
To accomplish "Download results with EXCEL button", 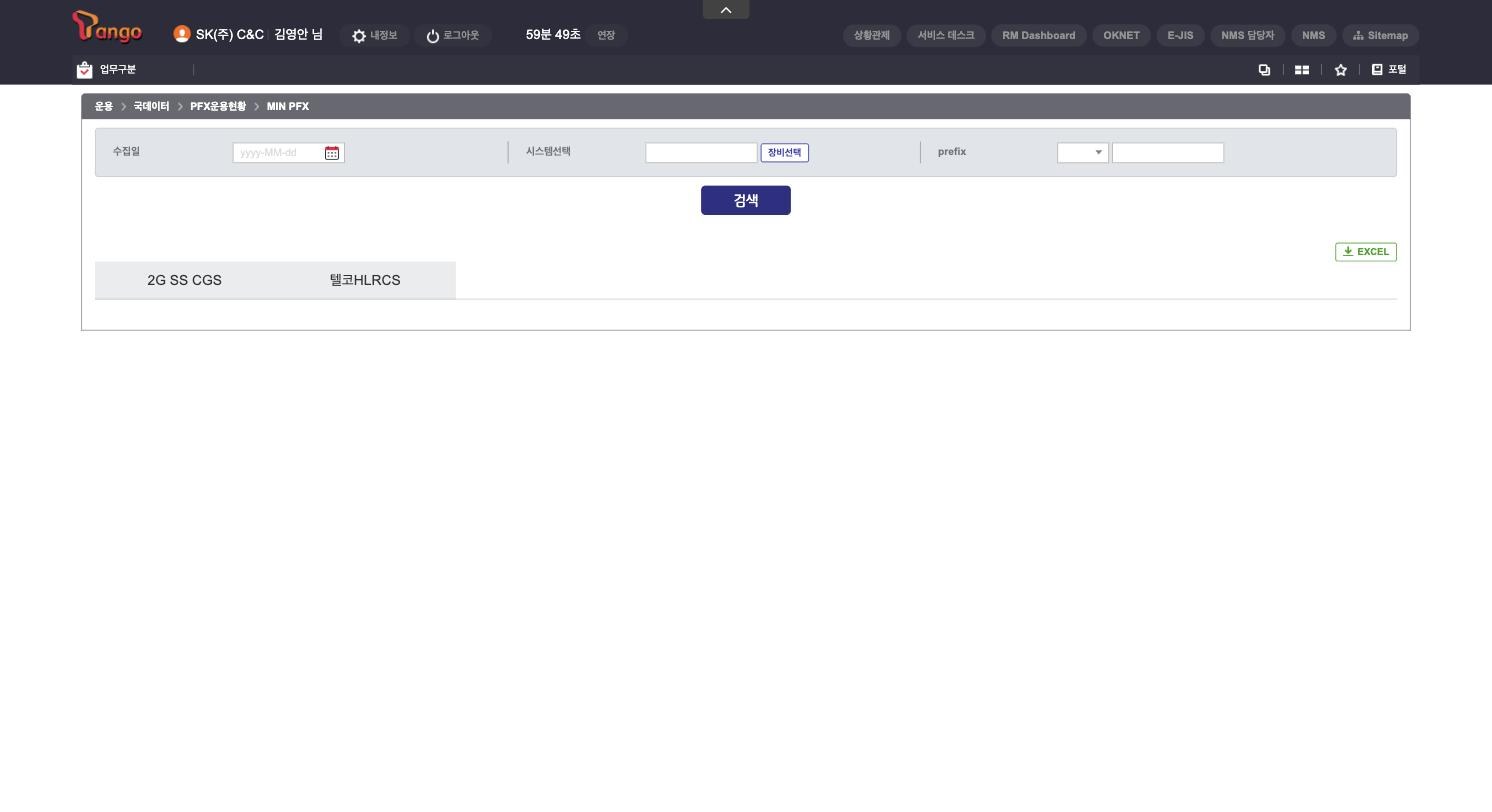I will coord(1366,252).
